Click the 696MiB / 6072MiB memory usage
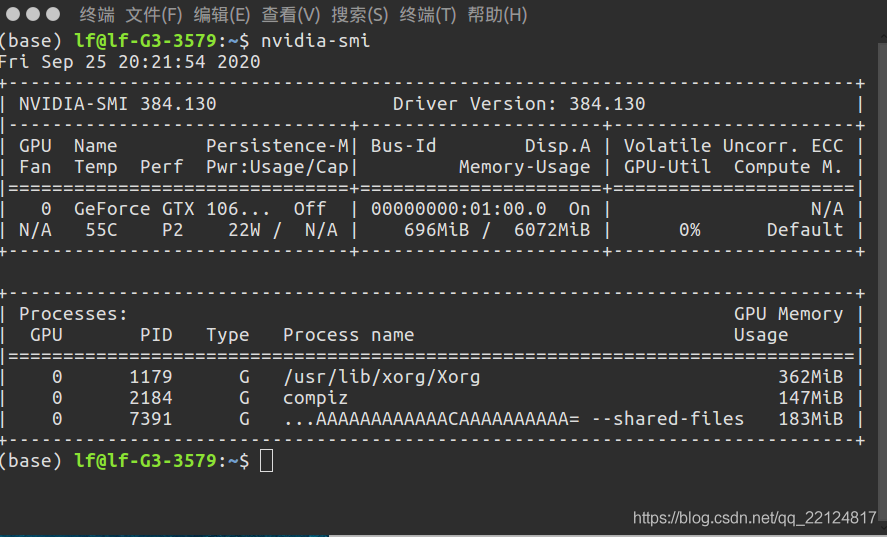887x537 pixels. tap(497, 230)
